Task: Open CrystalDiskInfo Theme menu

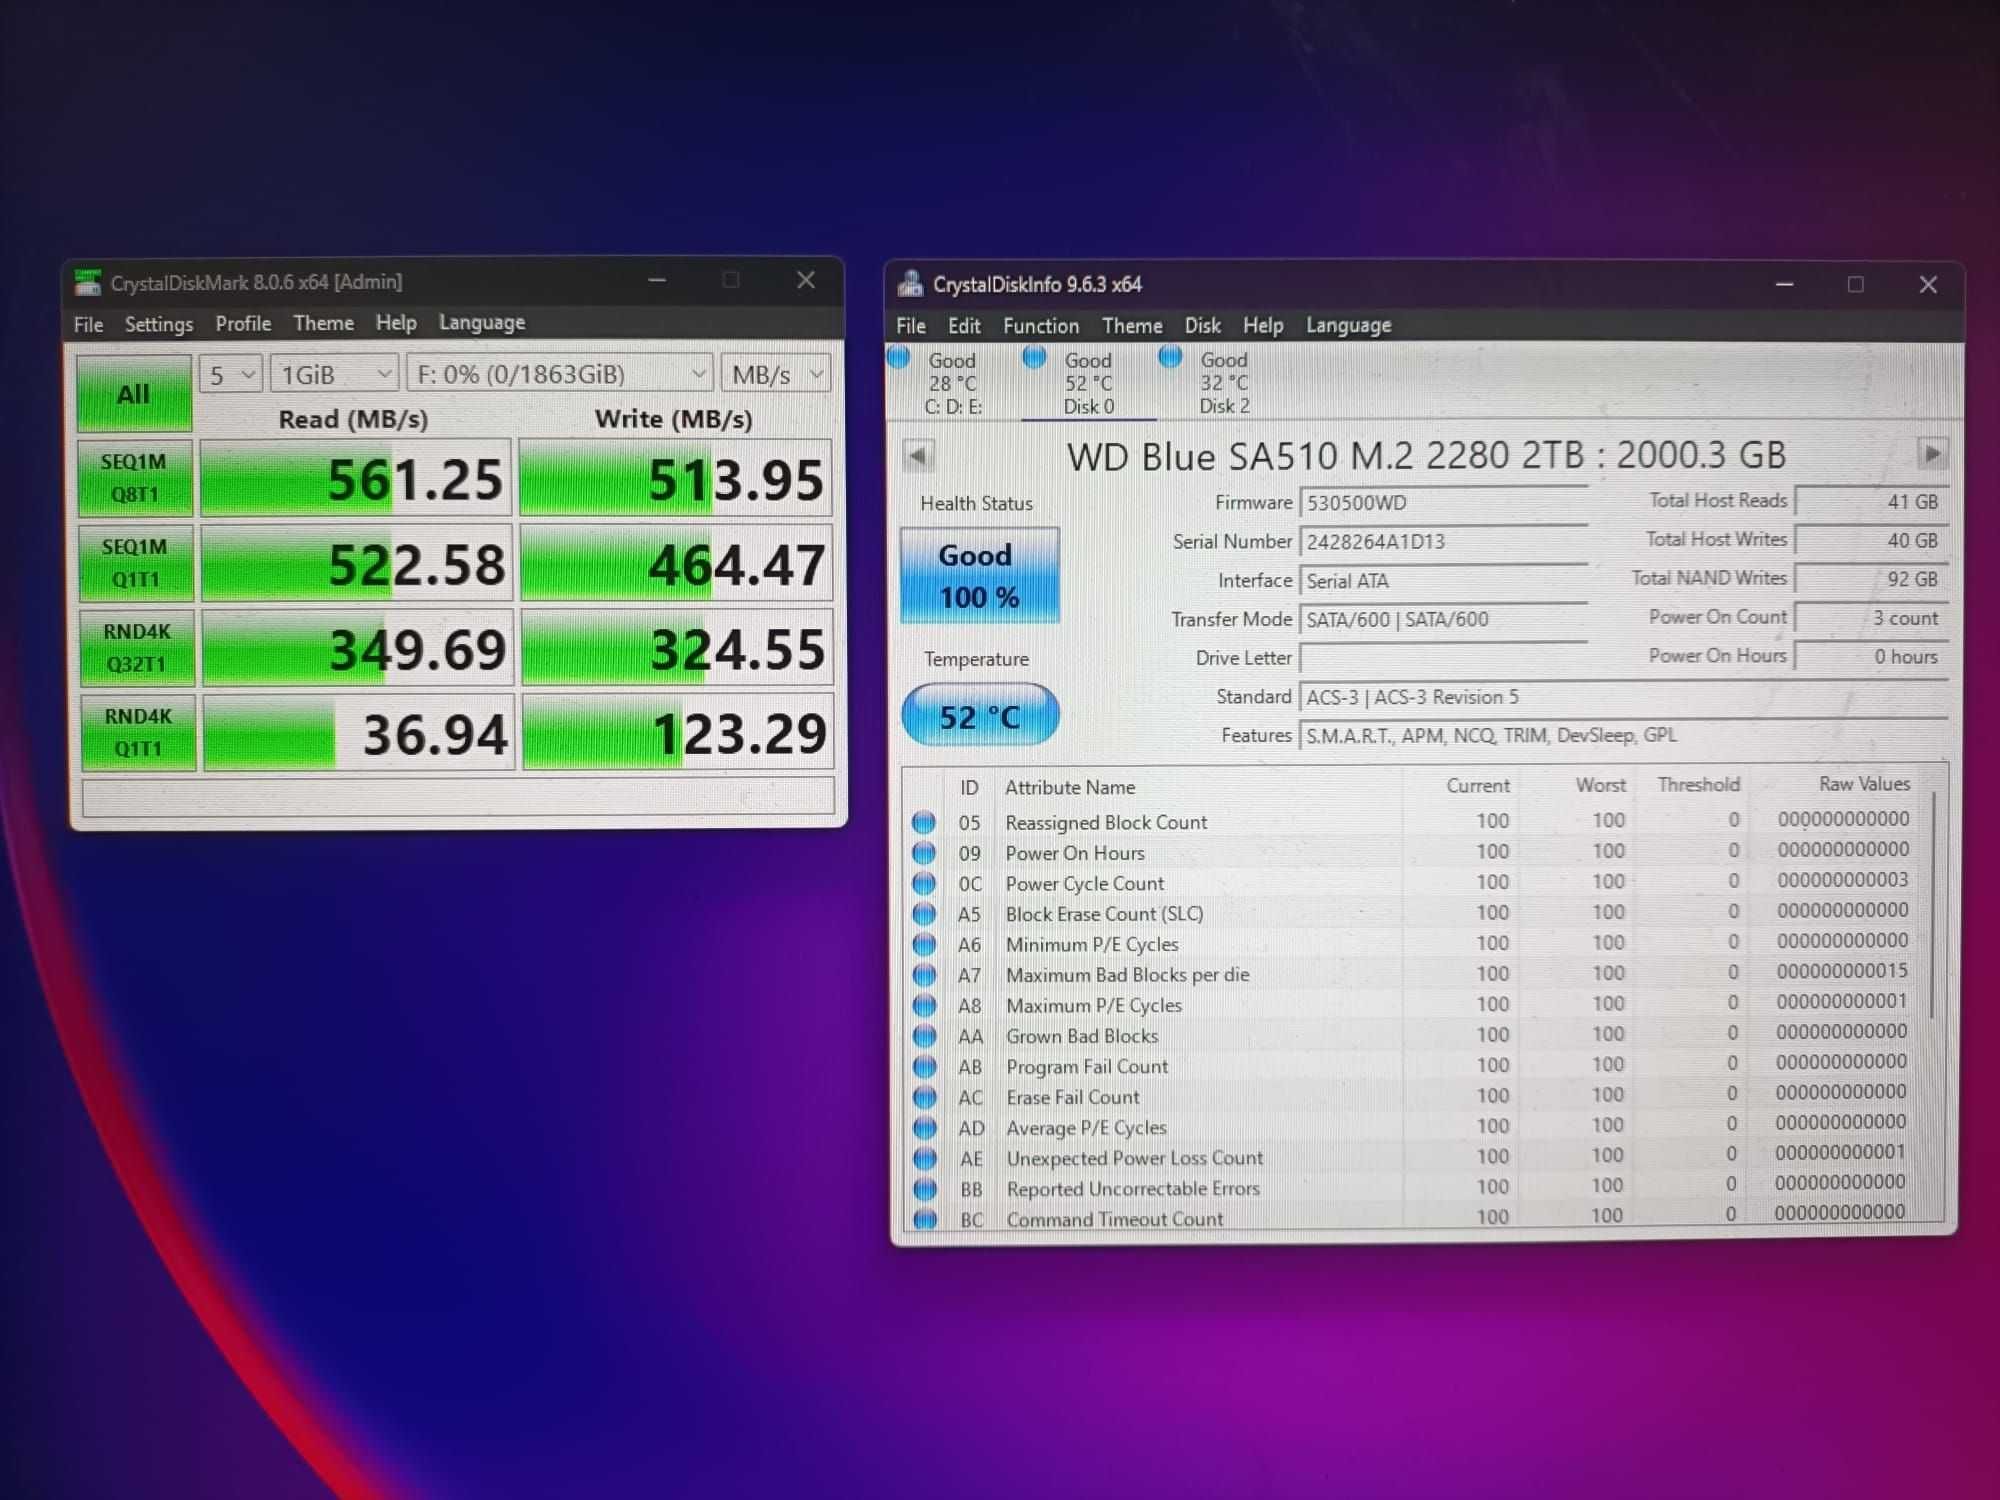Action: click(1132, 325)
